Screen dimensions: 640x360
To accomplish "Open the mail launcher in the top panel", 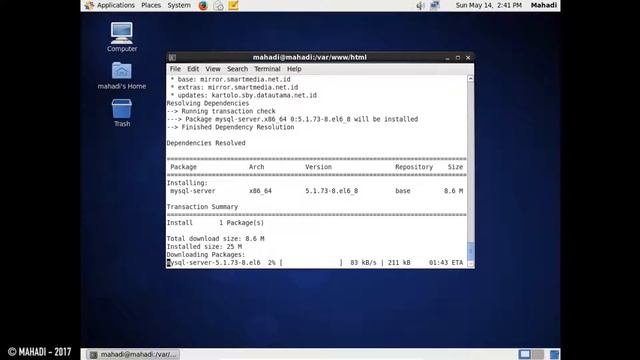I will pos(218,5).
